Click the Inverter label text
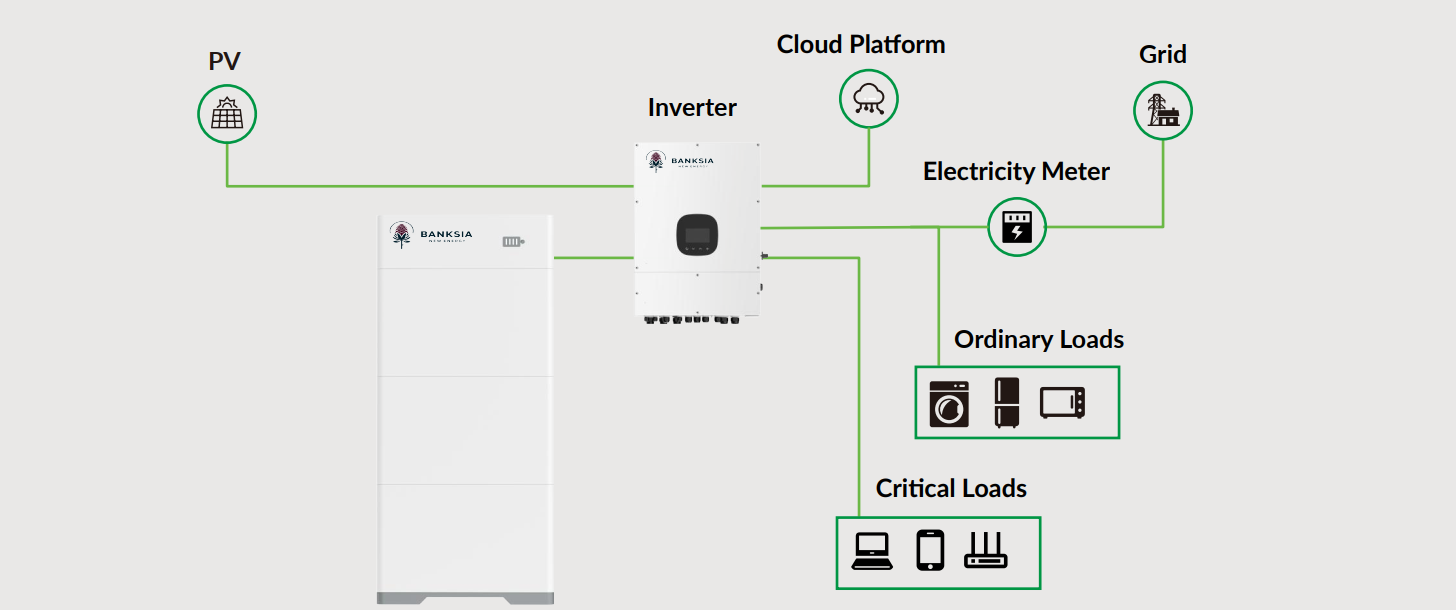This screenshot has width=1456, height=610. (x=692, y=108)
